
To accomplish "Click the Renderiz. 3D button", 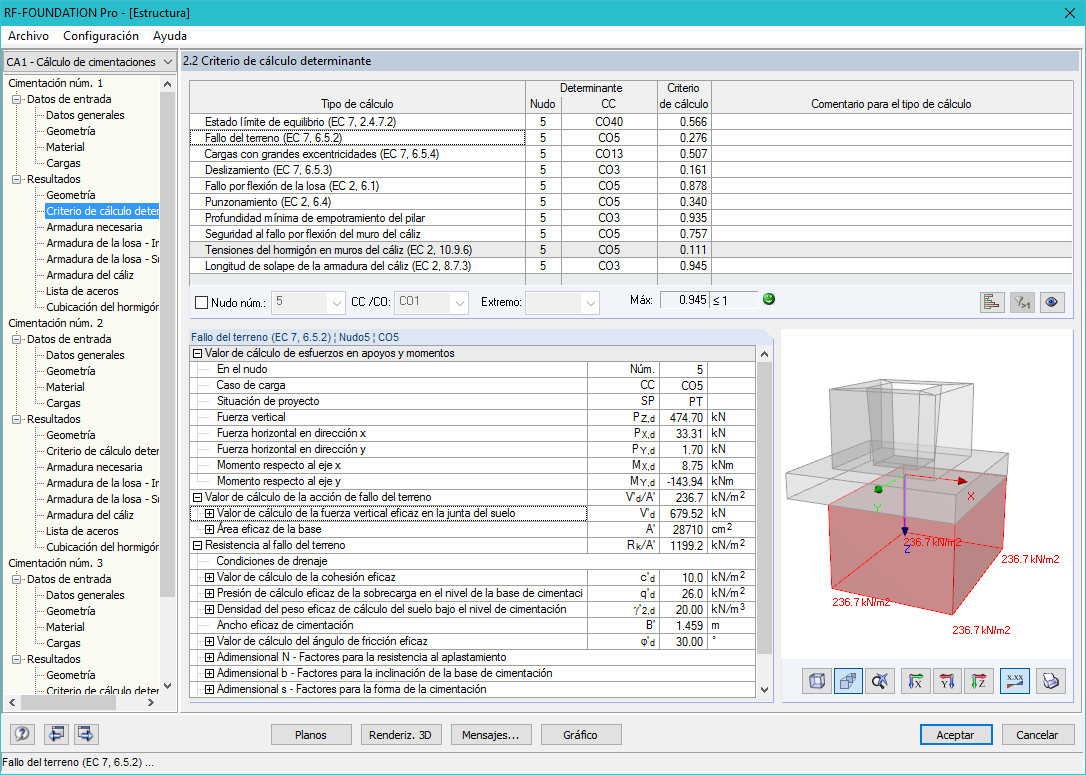I will 400,735.
